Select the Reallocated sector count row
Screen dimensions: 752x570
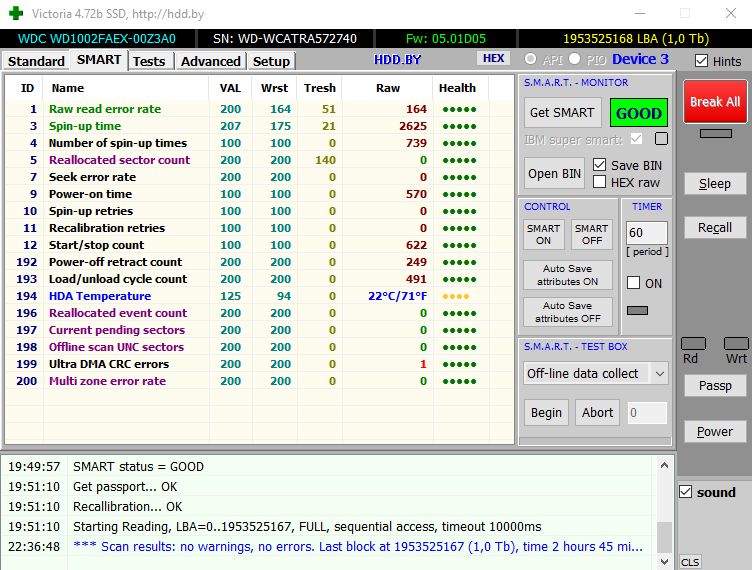[259, 160]
